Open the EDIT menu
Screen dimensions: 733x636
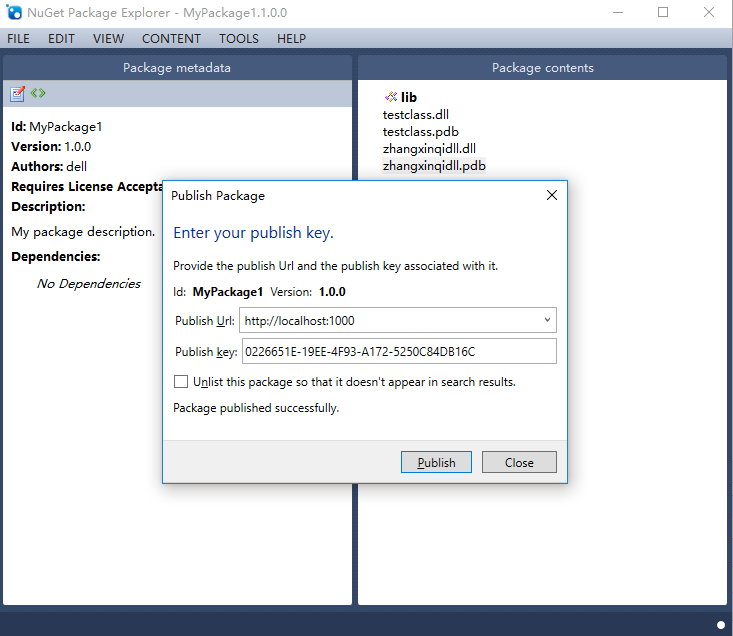click(61, 39)
